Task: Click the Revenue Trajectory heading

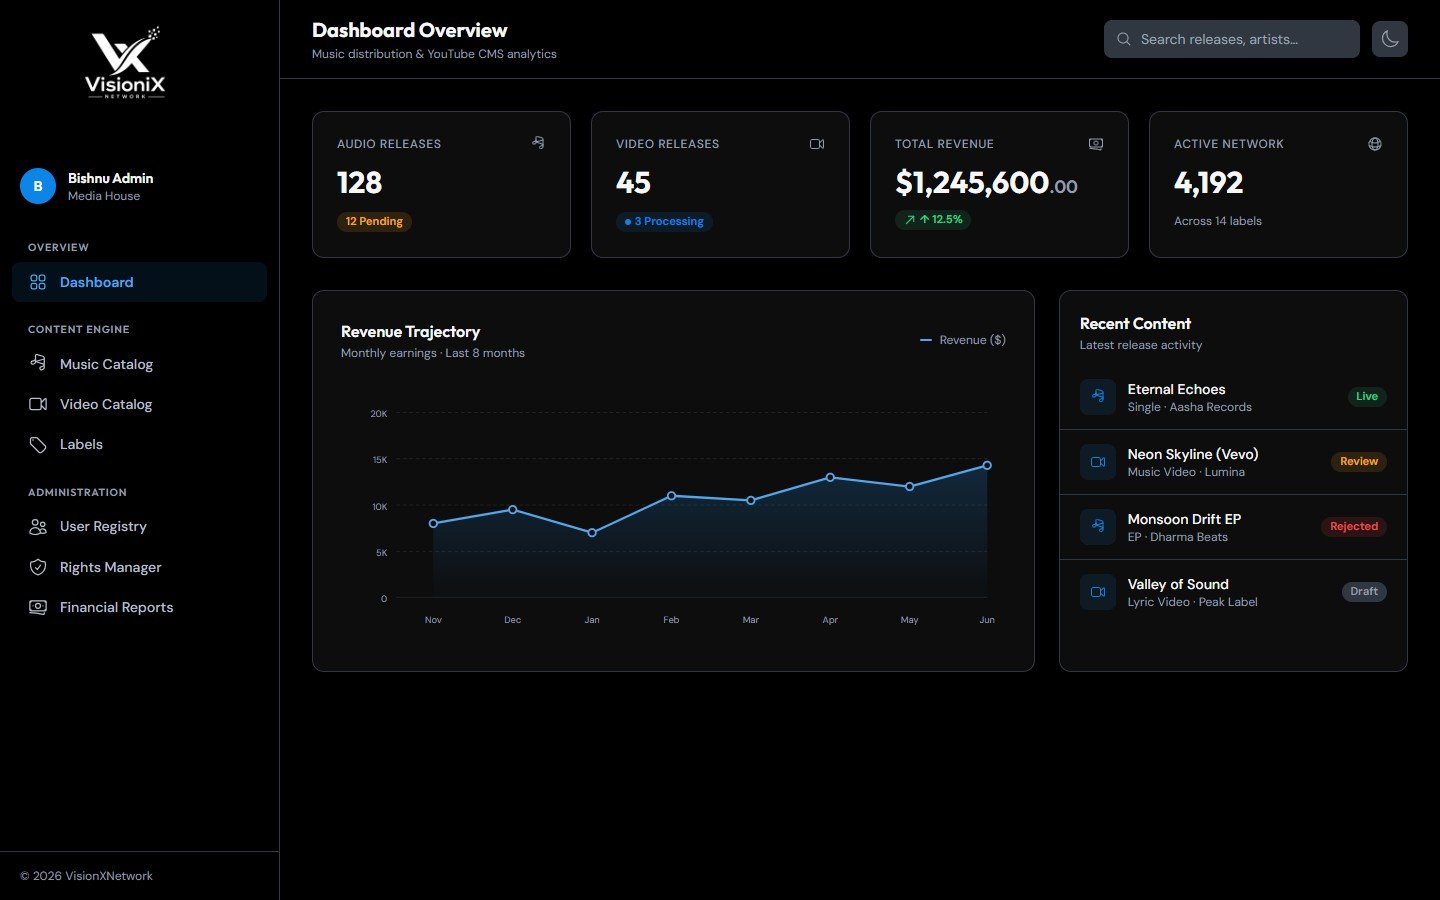Action: tap(411, 332)
